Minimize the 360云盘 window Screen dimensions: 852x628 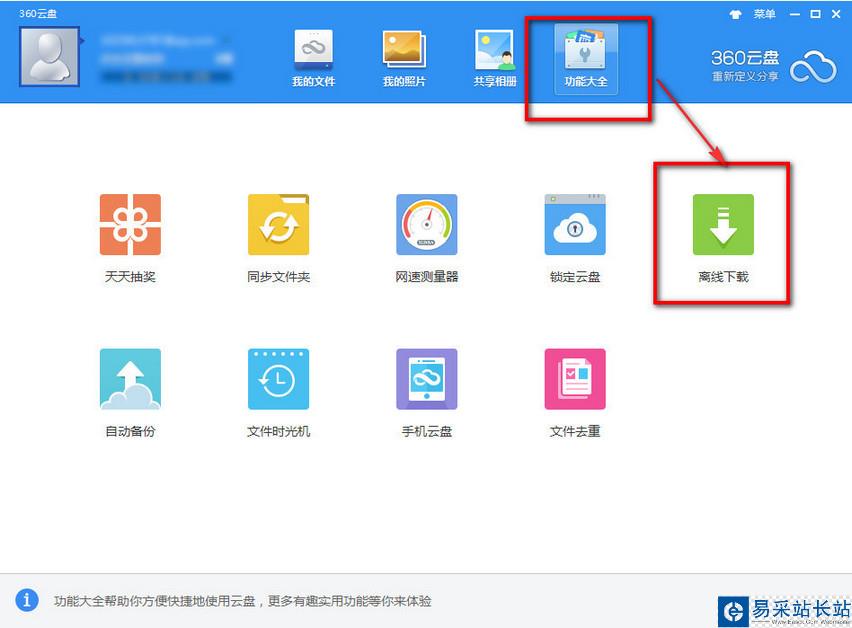[795, 15]
